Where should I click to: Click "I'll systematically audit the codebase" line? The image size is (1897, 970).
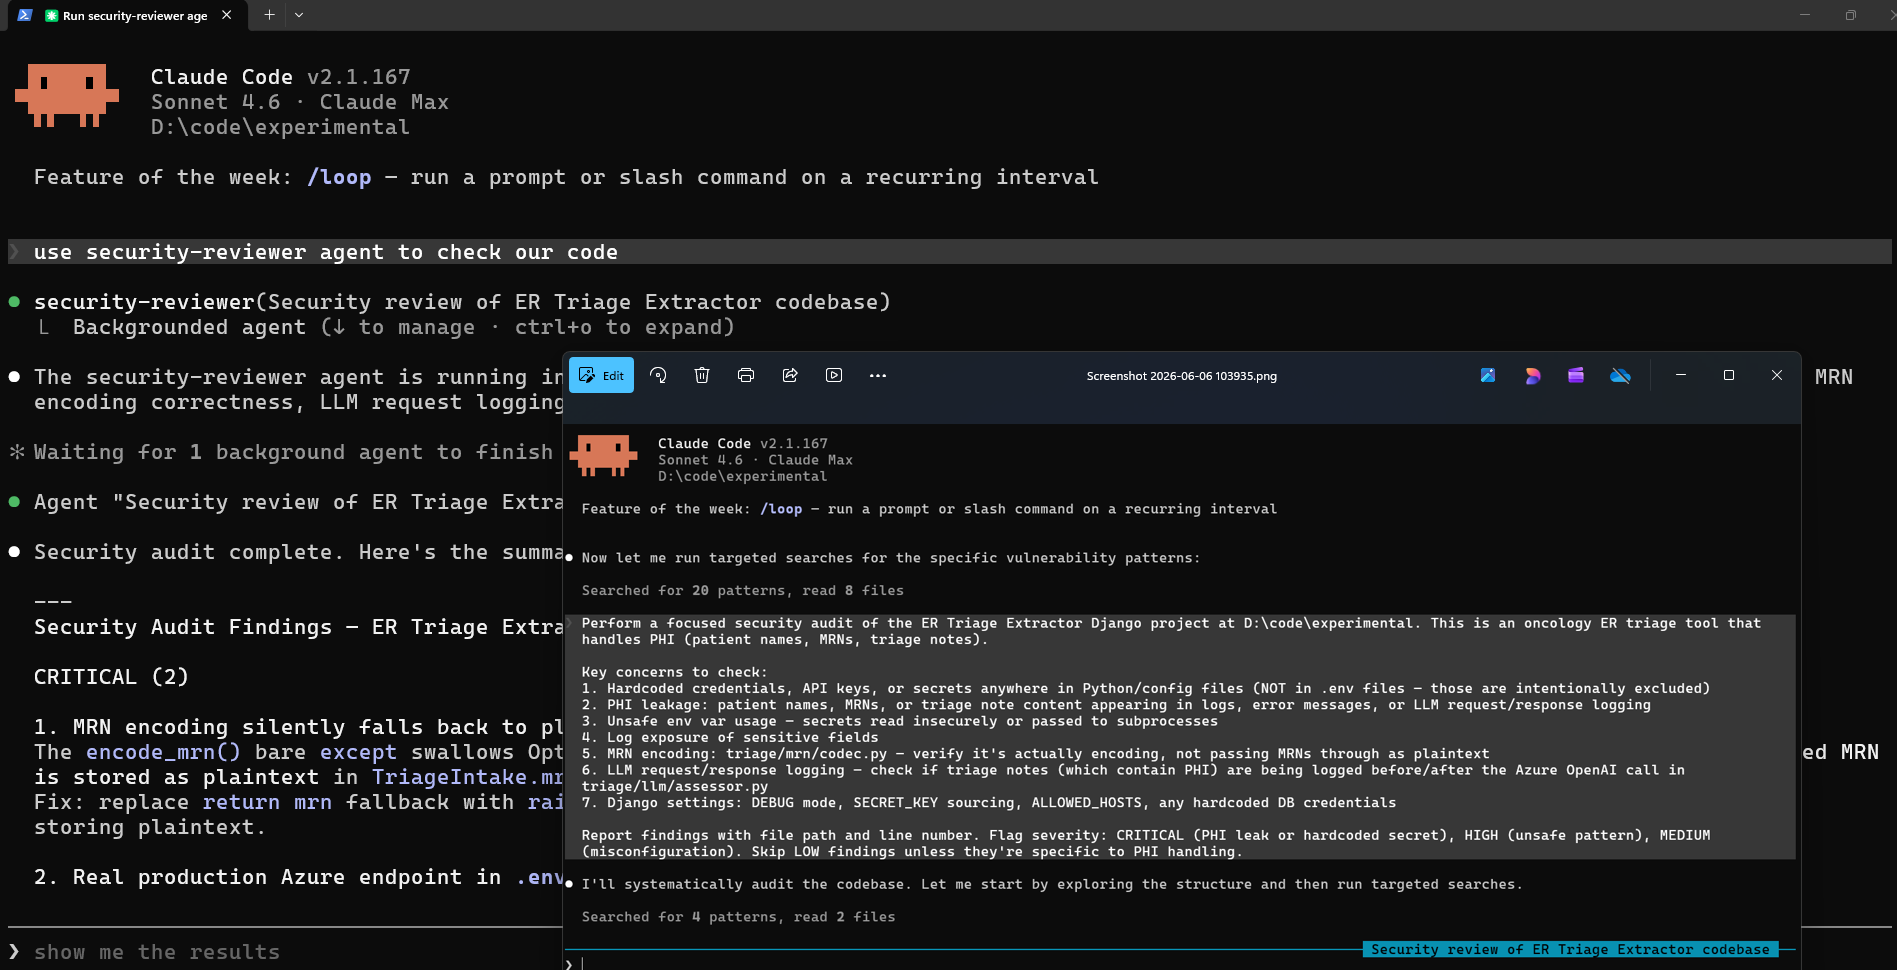[1052, 884]
